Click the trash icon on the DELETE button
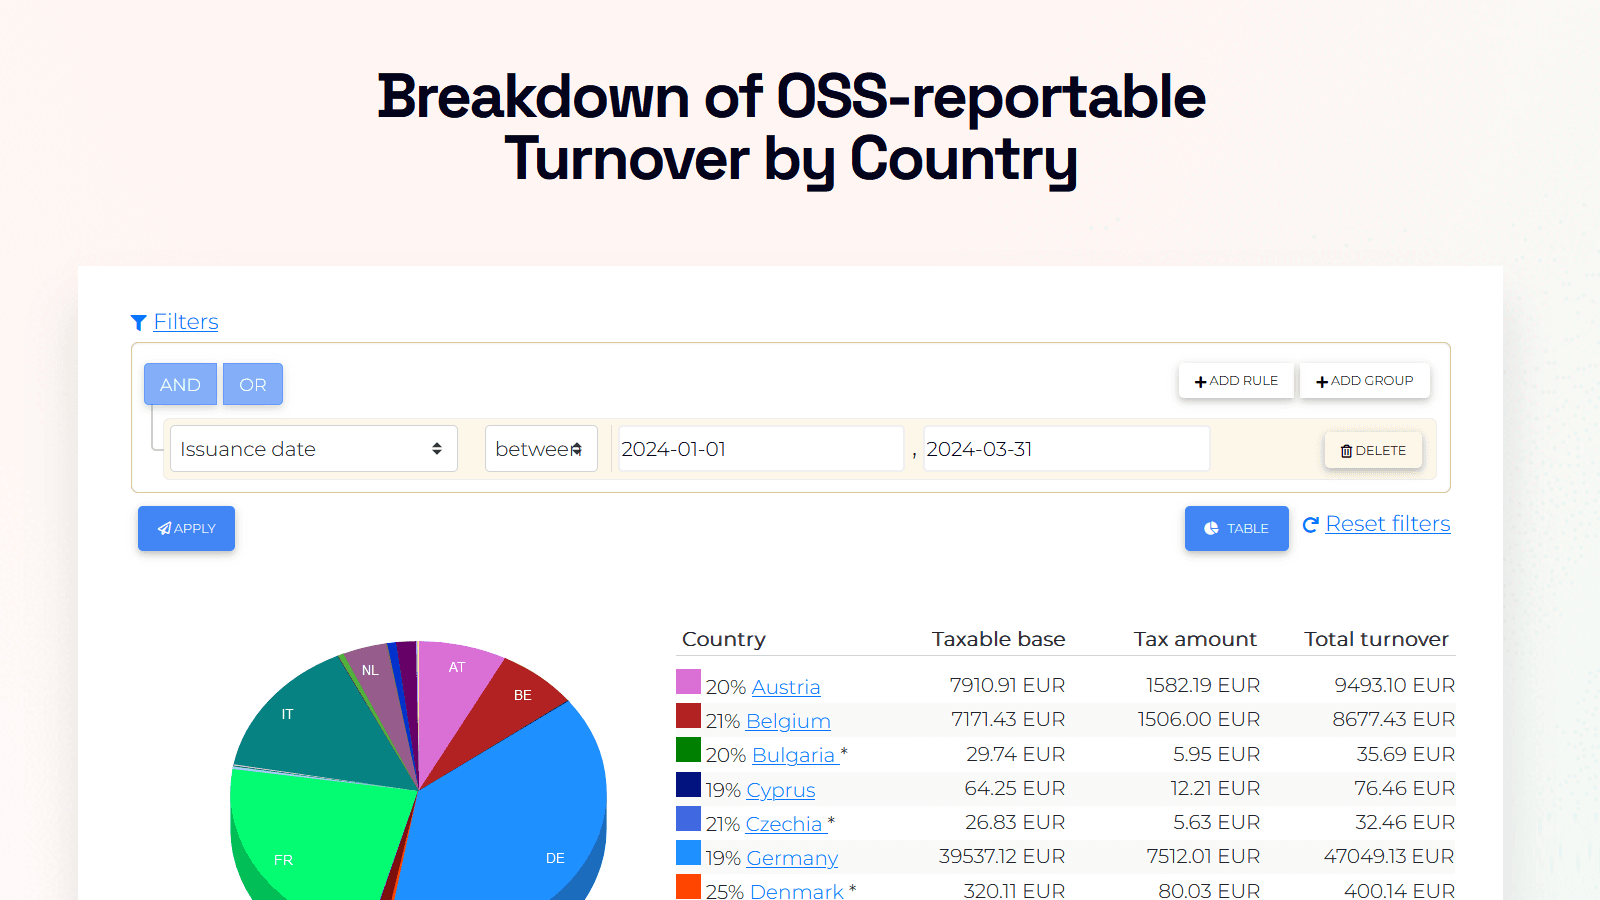Viewport: 1600px width, 900px height. coord(1345,450)
